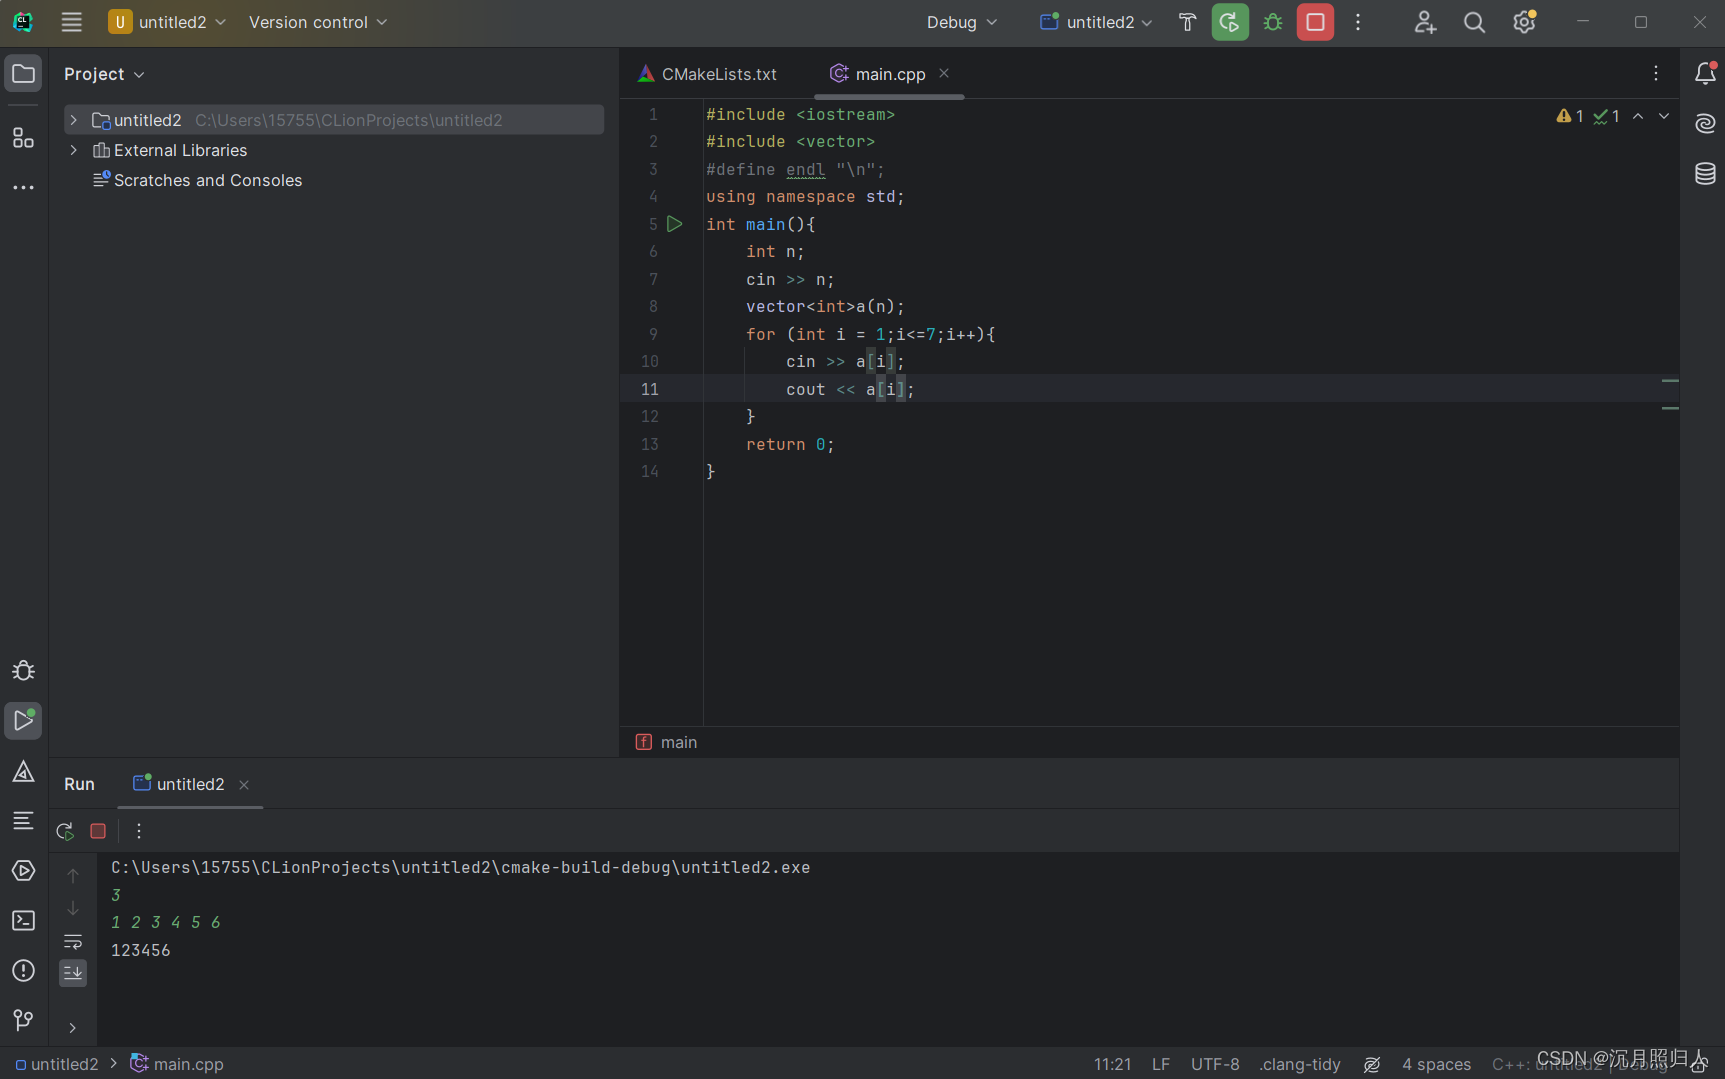Viewport: 1725px width, 1079px height.
Task: Click run gutter arrow beside main()
Action: pos(675,224)
